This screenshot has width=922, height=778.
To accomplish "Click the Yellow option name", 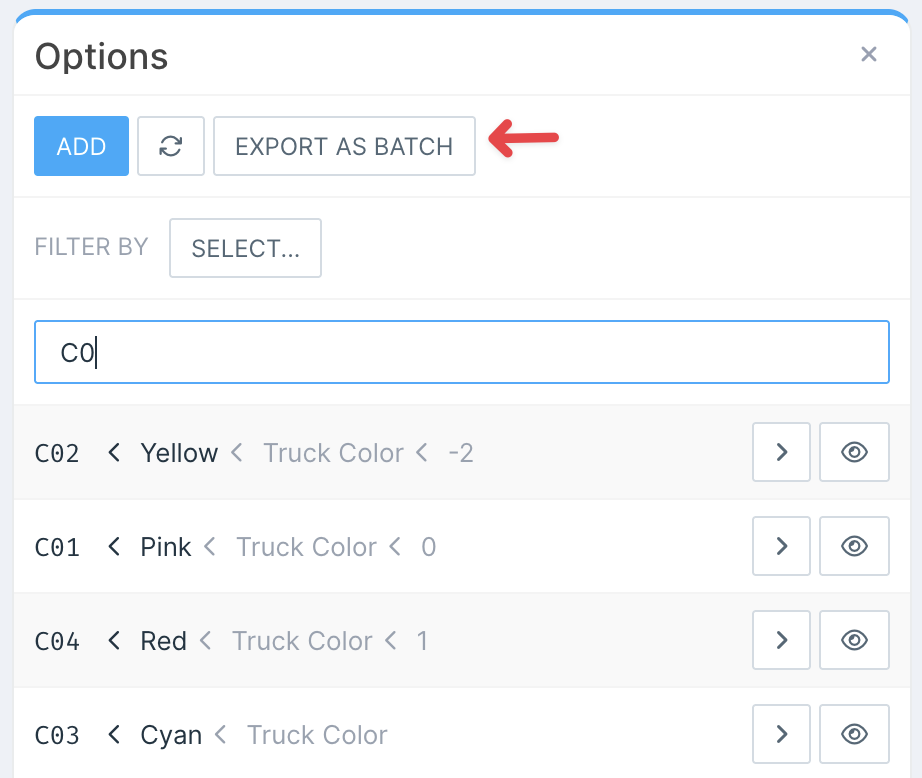I will click(179, 453).
